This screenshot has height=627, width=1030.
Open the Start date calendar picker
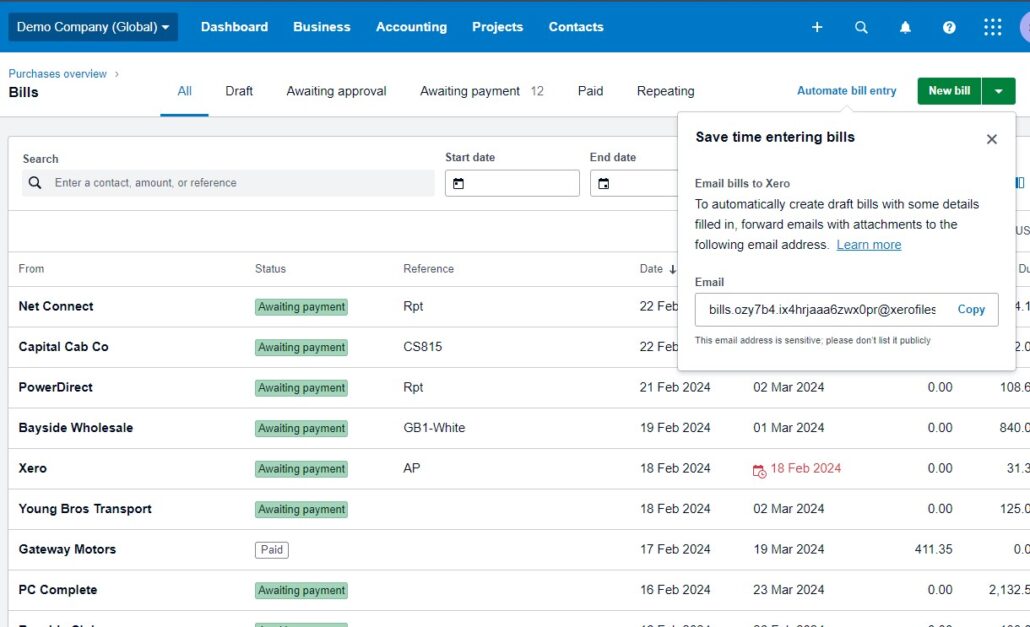click(x=460, y=183)
